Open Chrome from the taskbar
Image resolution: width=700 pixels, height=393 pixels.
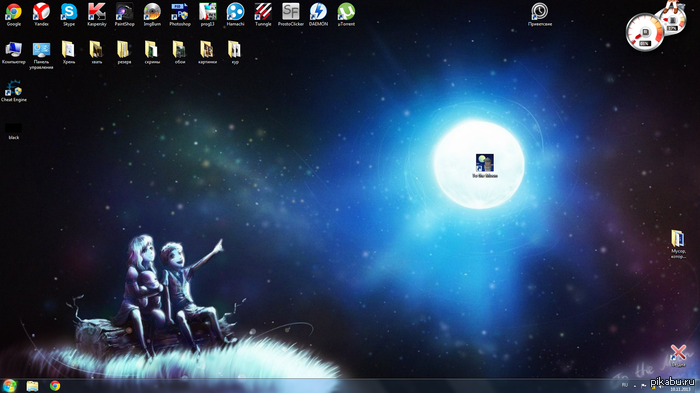click(55, 385)
